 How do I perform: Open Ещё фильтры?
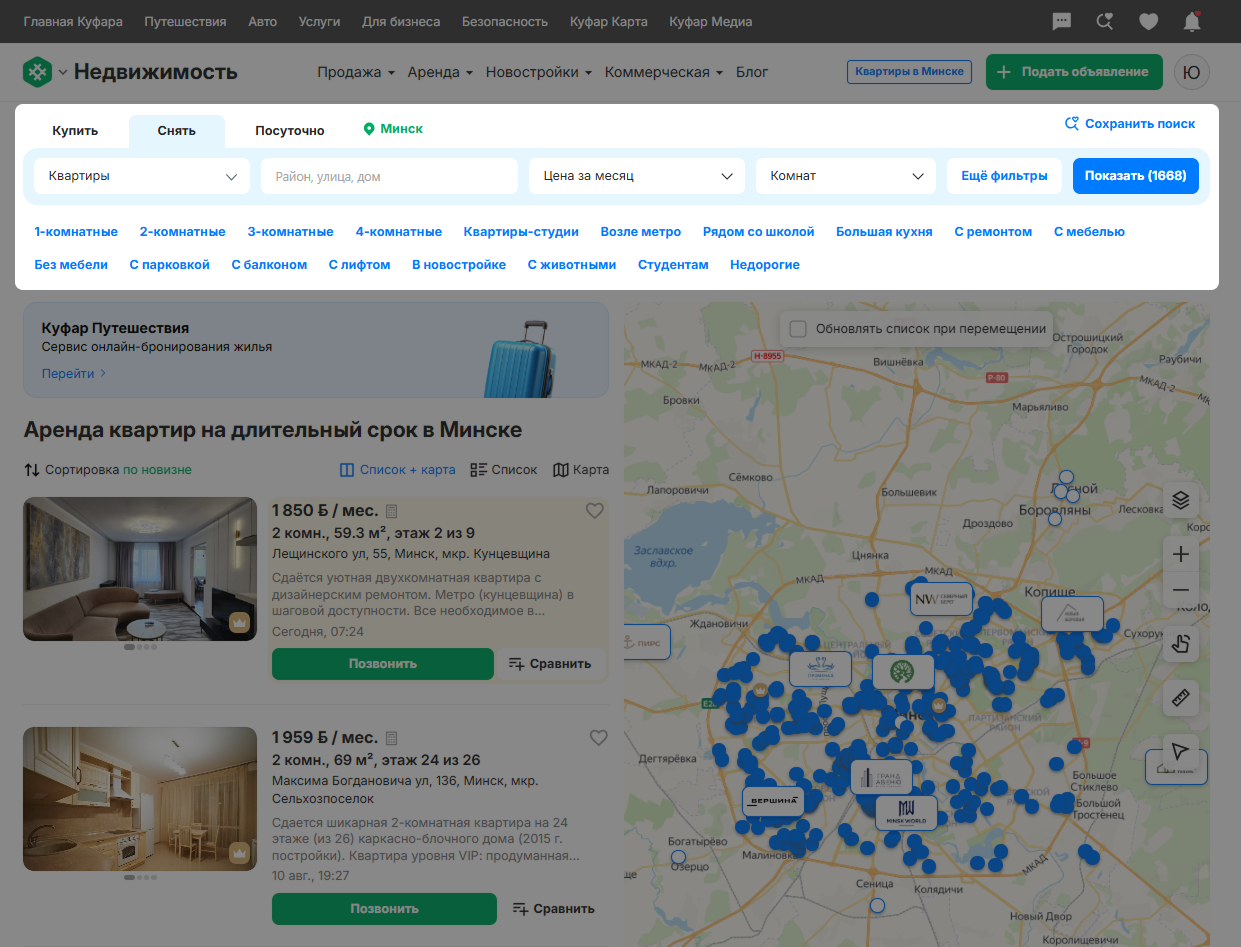click(x=1004, y=176)
